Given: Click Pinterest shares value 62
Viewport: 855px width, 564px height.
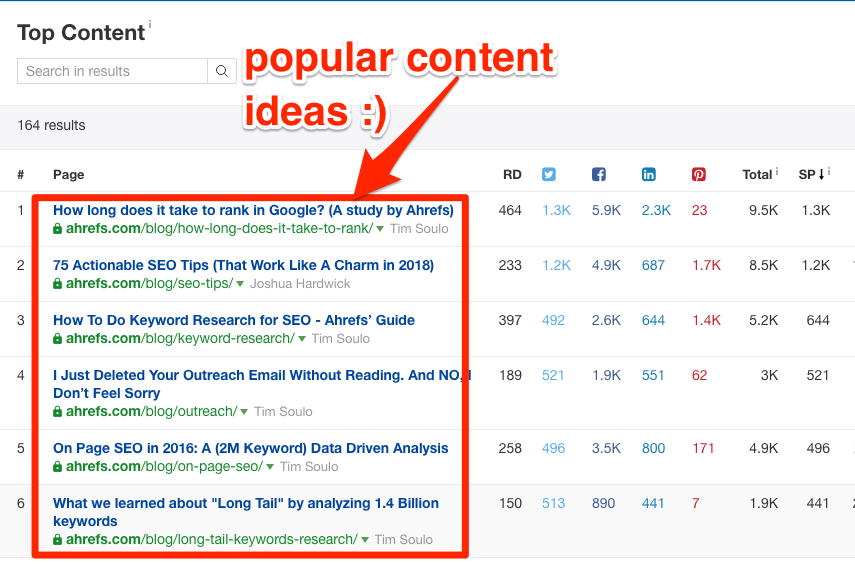Looking at the screenshot, I should pyautogui.click(x=700, y=376).
